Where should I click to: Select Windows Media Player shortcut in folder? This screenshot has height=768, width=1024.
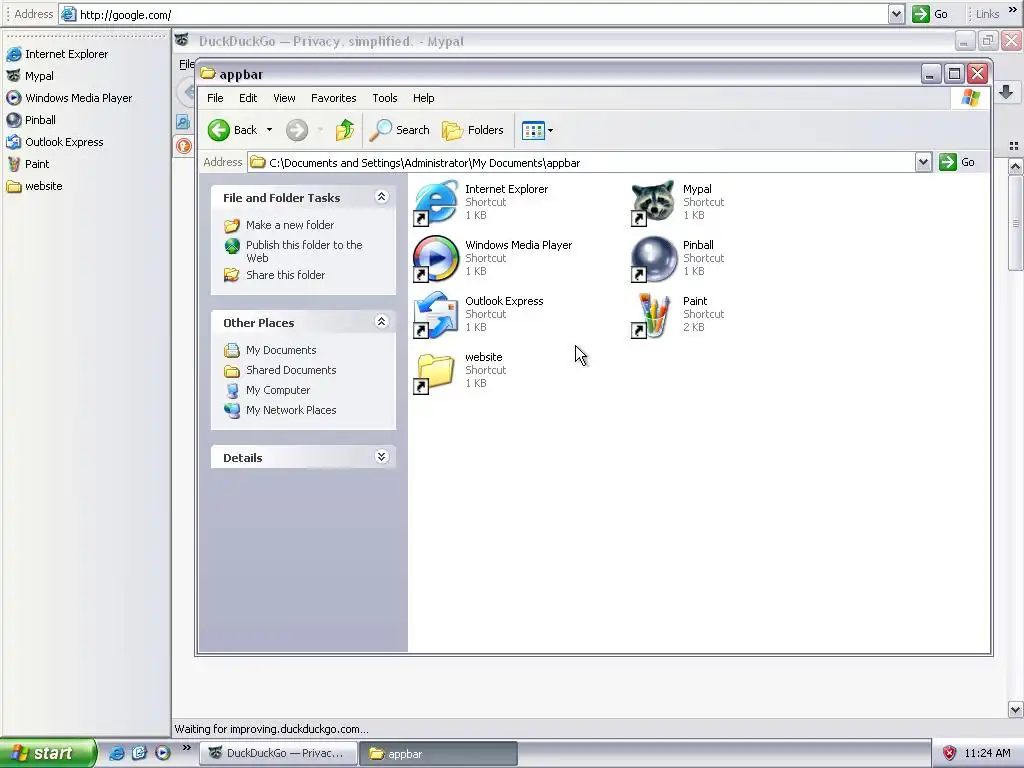click(436, 259)
